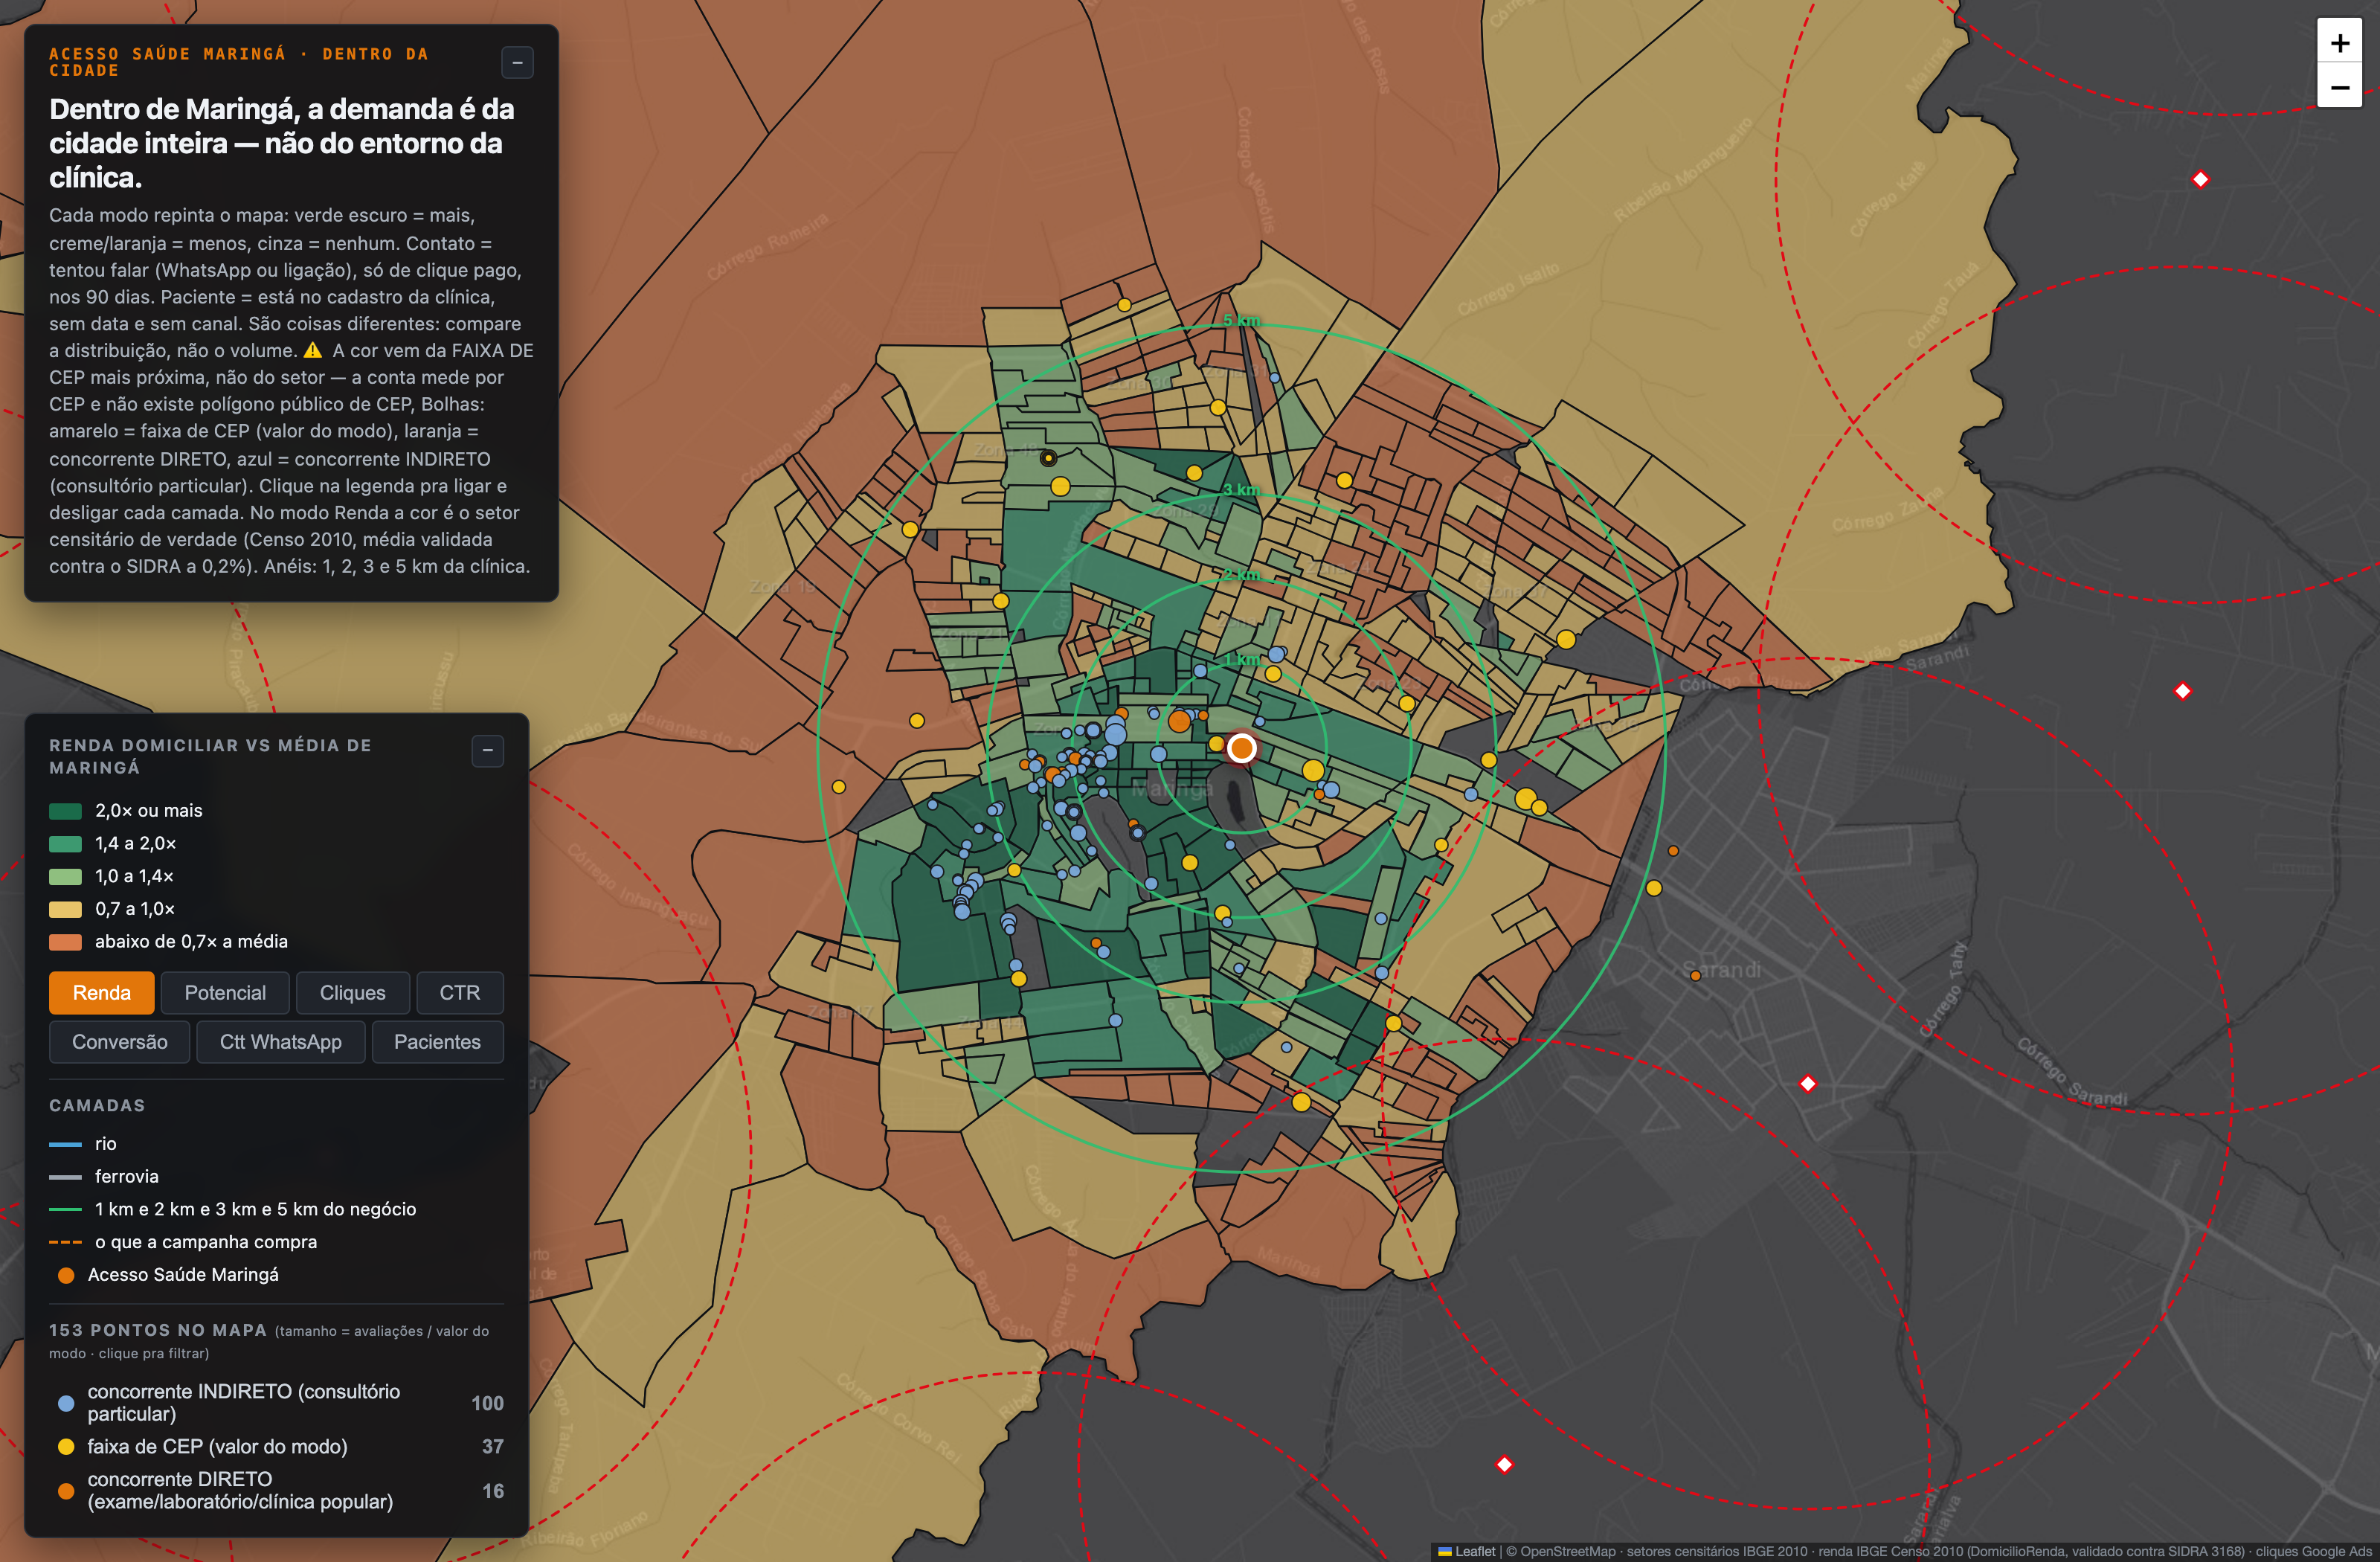Switch to Pacientes mode

pyautogui.click(x=437, y=1041)
